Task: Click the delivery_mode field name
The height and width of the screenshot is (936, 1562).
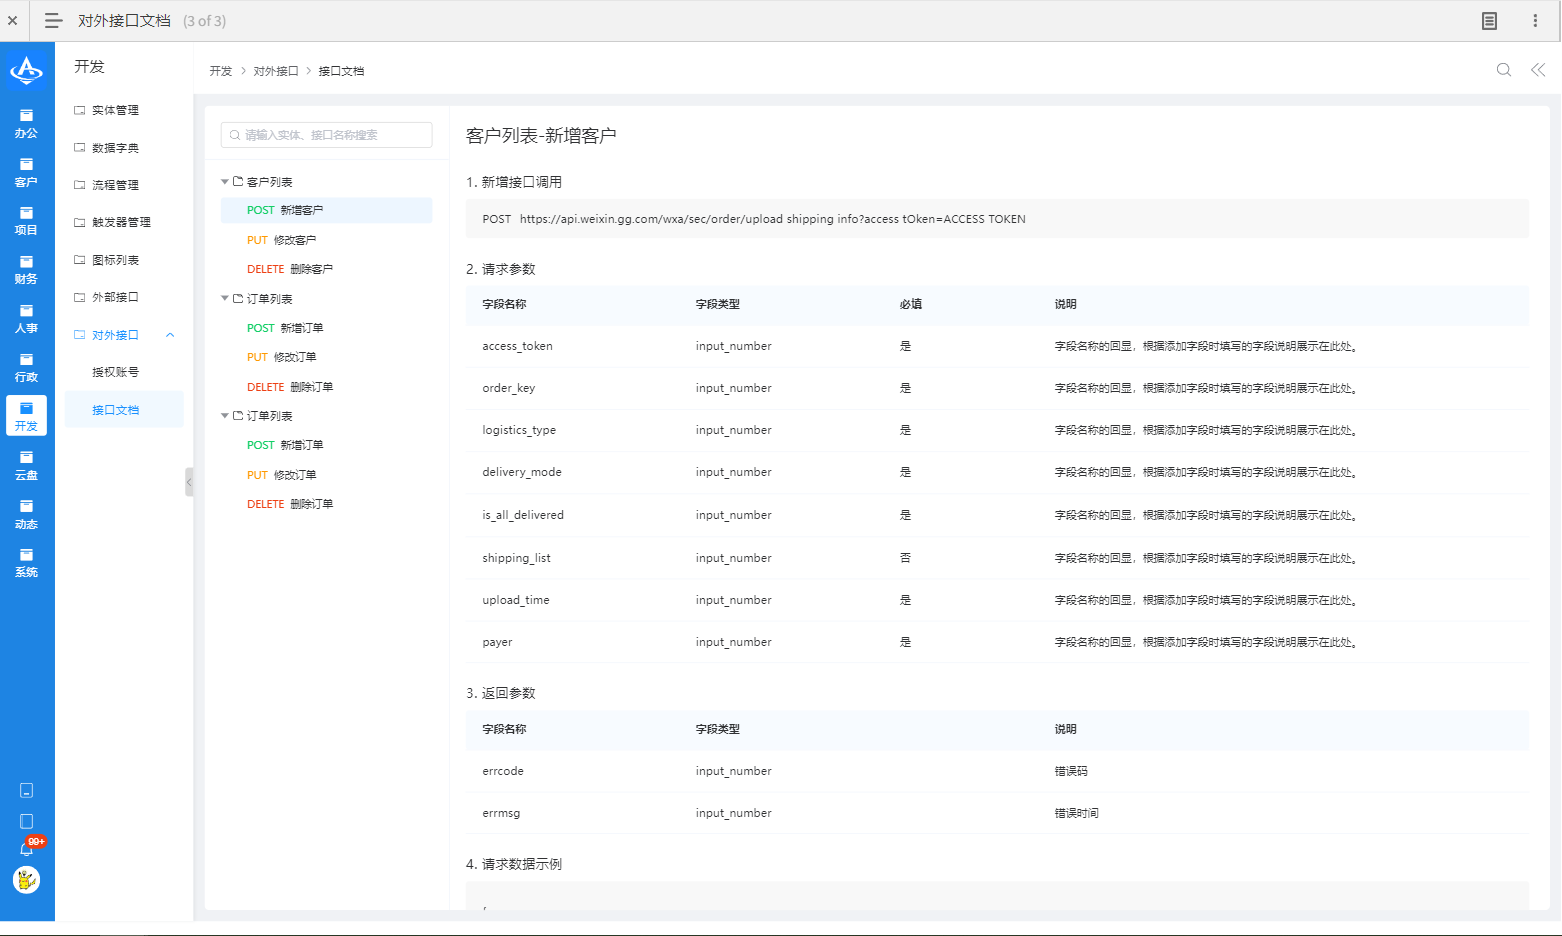Action: click(522, 472)
